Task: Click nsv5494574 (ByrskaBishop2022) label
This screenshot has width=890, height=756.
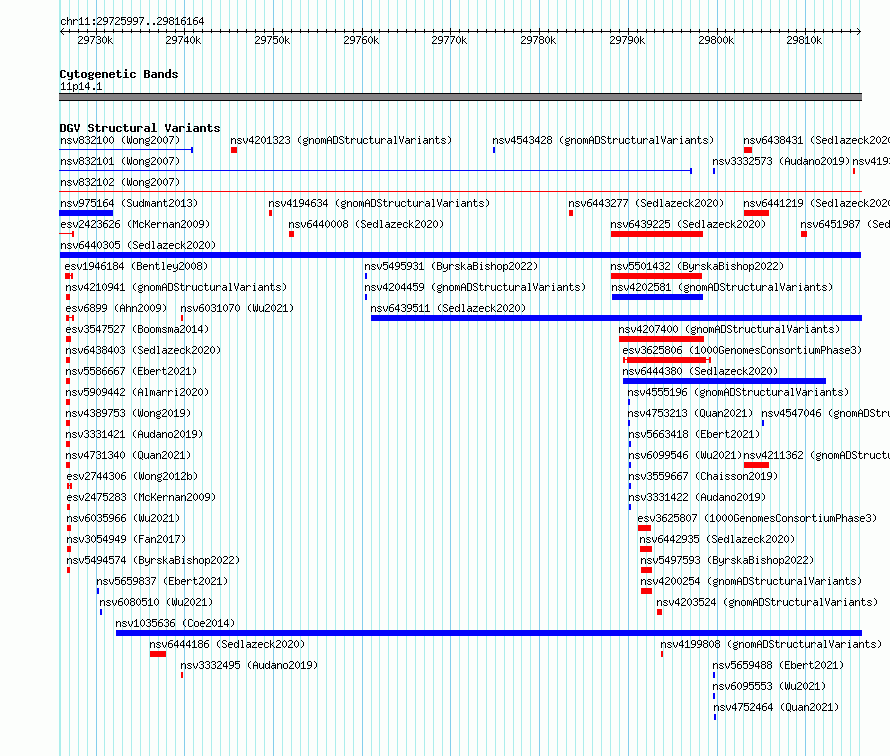Action: coord(153,560)
